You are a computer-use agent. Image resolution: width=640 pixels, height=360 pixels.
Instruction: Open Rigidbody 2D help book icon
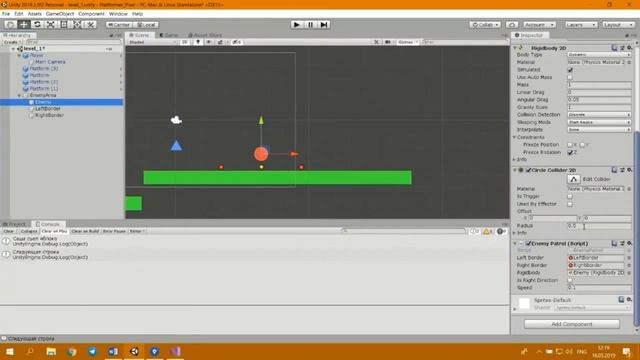coord(614,48)
